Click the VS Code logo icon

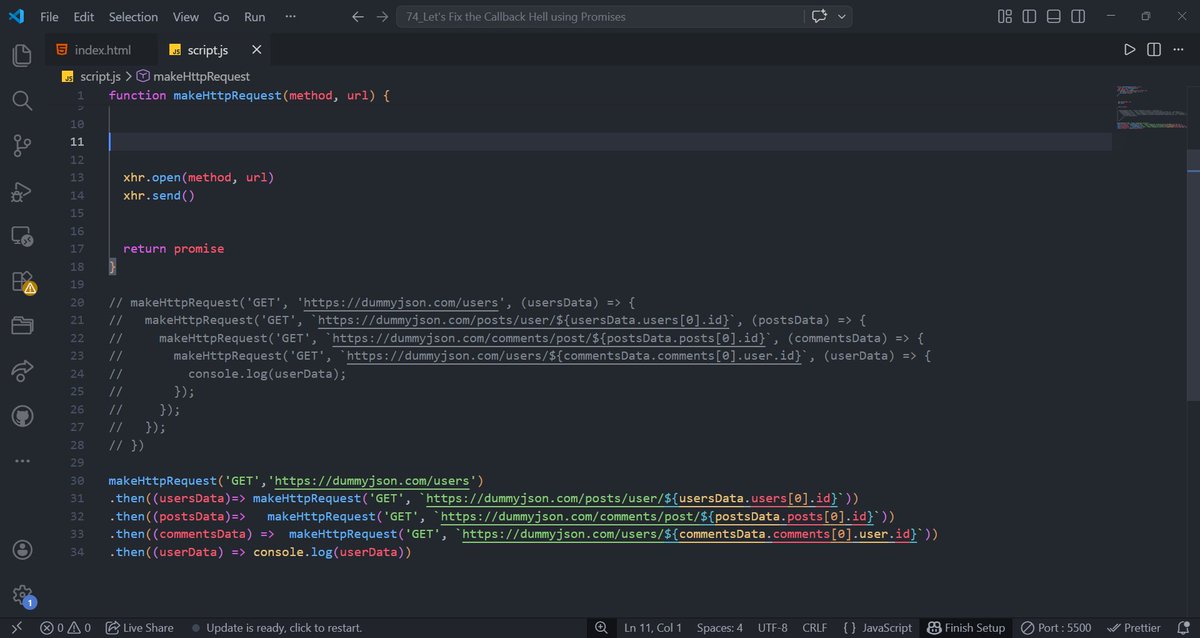pos(16,17)
